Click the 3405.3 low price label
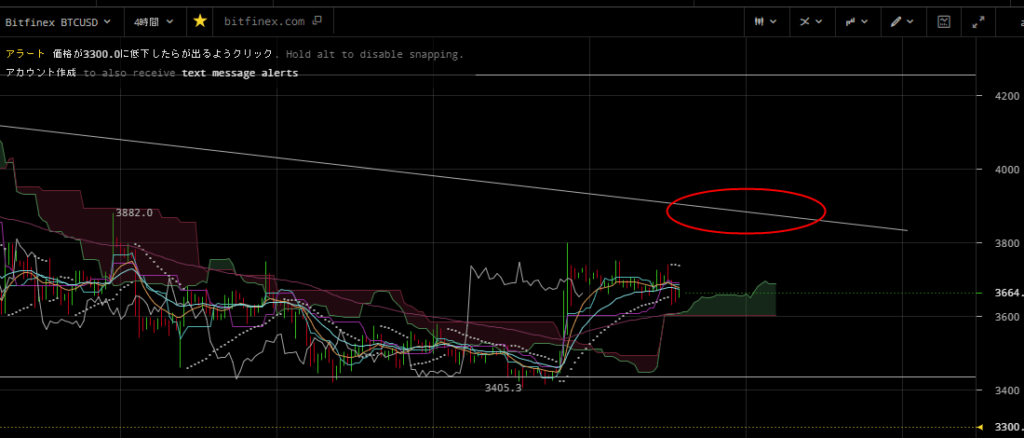 502,387
